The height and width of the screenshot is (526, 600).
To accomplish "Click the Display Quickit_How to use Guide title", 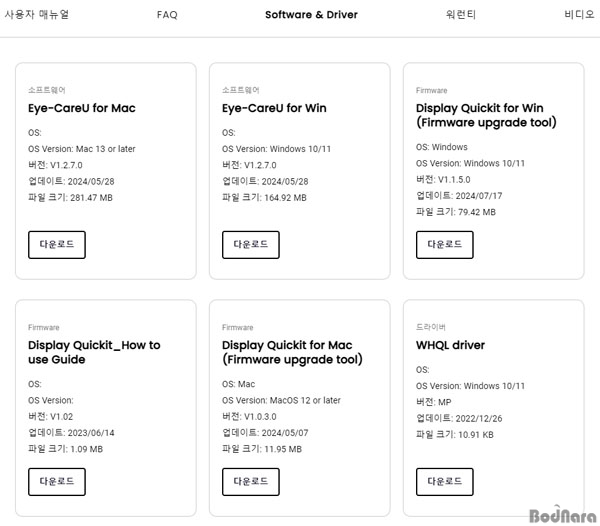I will pyautogui.click(x=94, y=352).
